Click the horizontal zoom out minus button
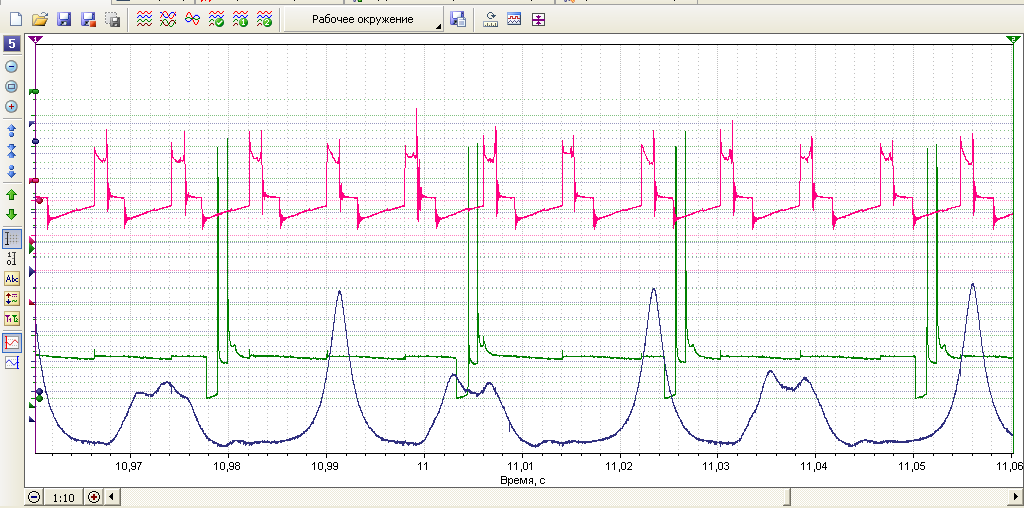Image resolution: width=1024 pixels, height=508 pixels. point(35,498)
